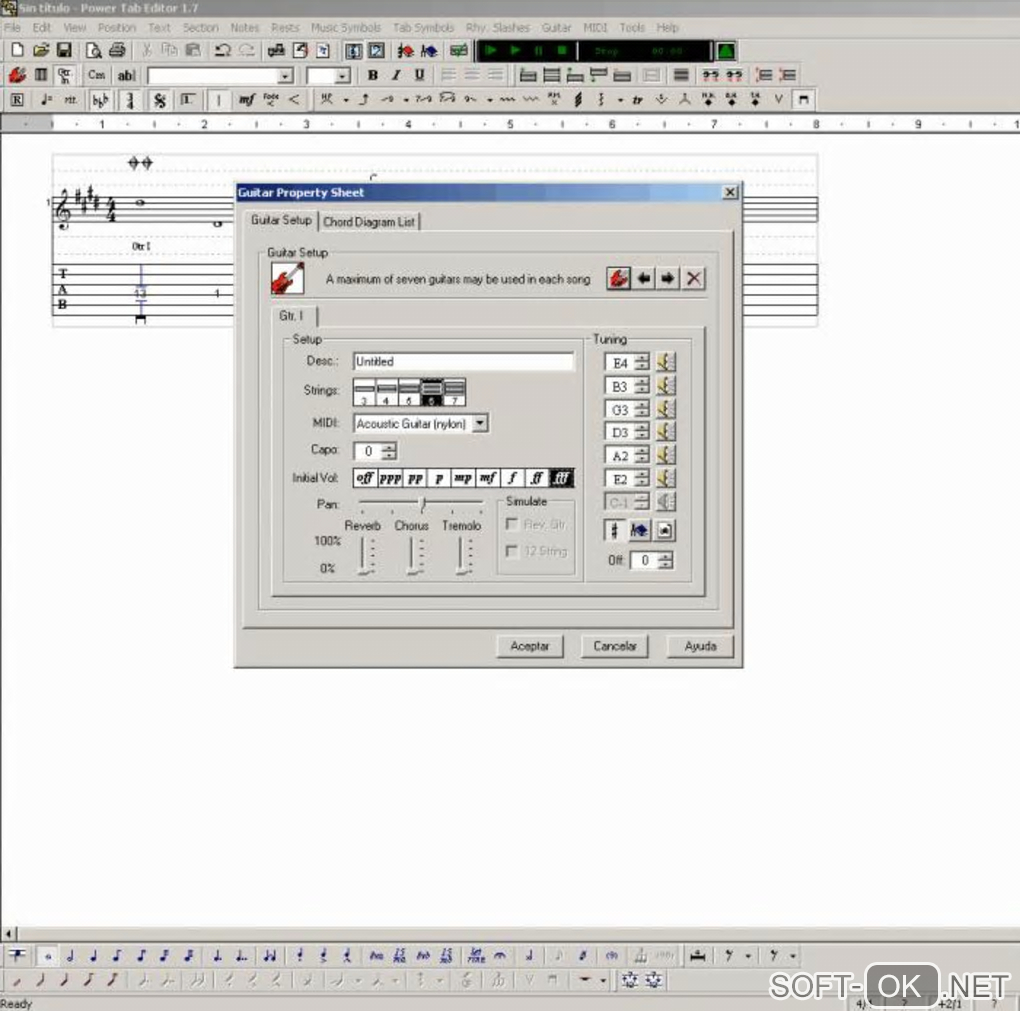Click the Open file folder icon

coord(41,50)
